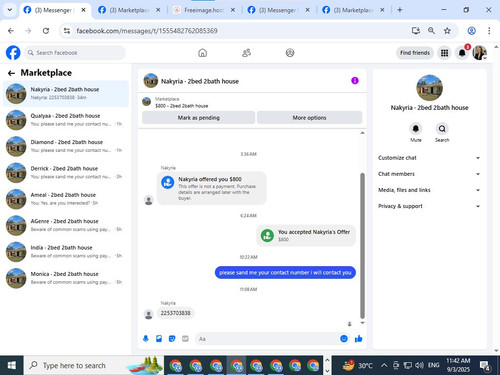The image size is (500, 375).
Task: Switch to the fourth browser tab, Messenger
Action: point(278,10)
